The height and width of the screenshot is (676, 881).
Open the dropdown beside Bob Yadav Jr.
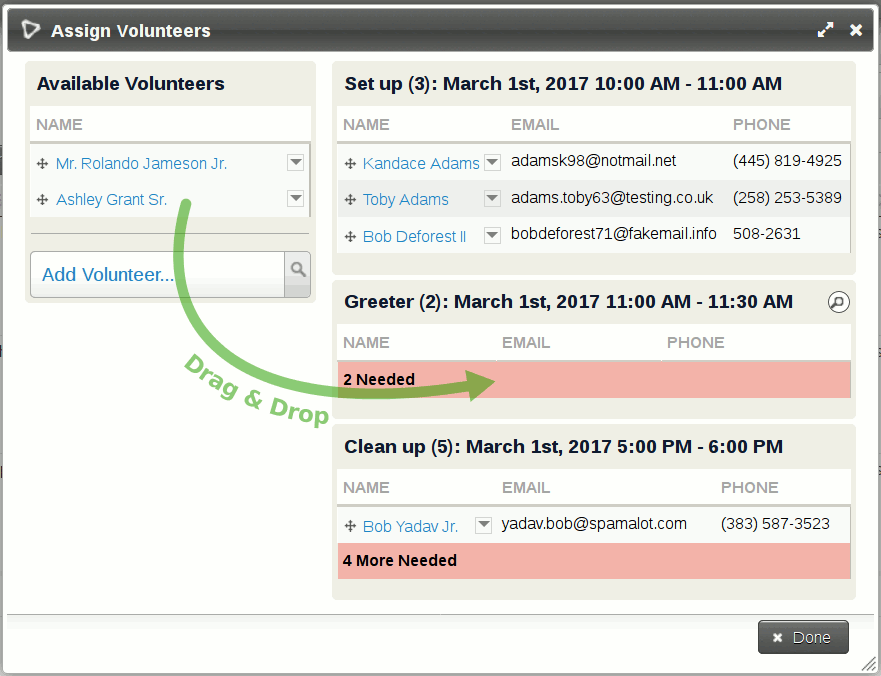pyautogui.click(x=483, y=524)
